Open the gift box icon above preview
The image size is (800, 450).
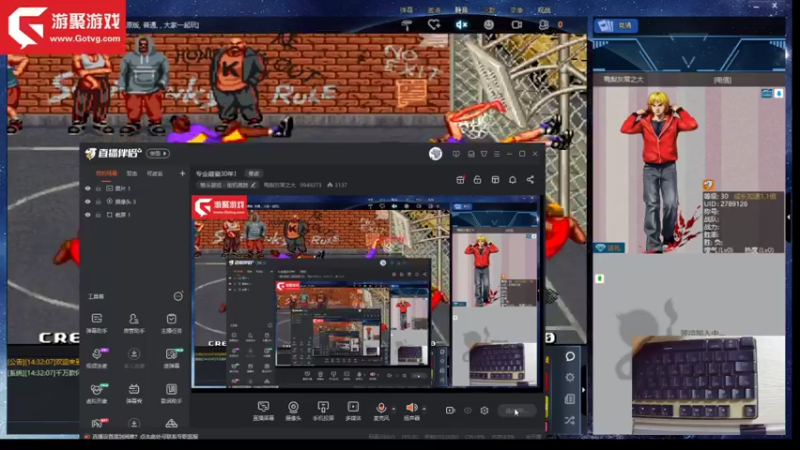click(460, 180)
